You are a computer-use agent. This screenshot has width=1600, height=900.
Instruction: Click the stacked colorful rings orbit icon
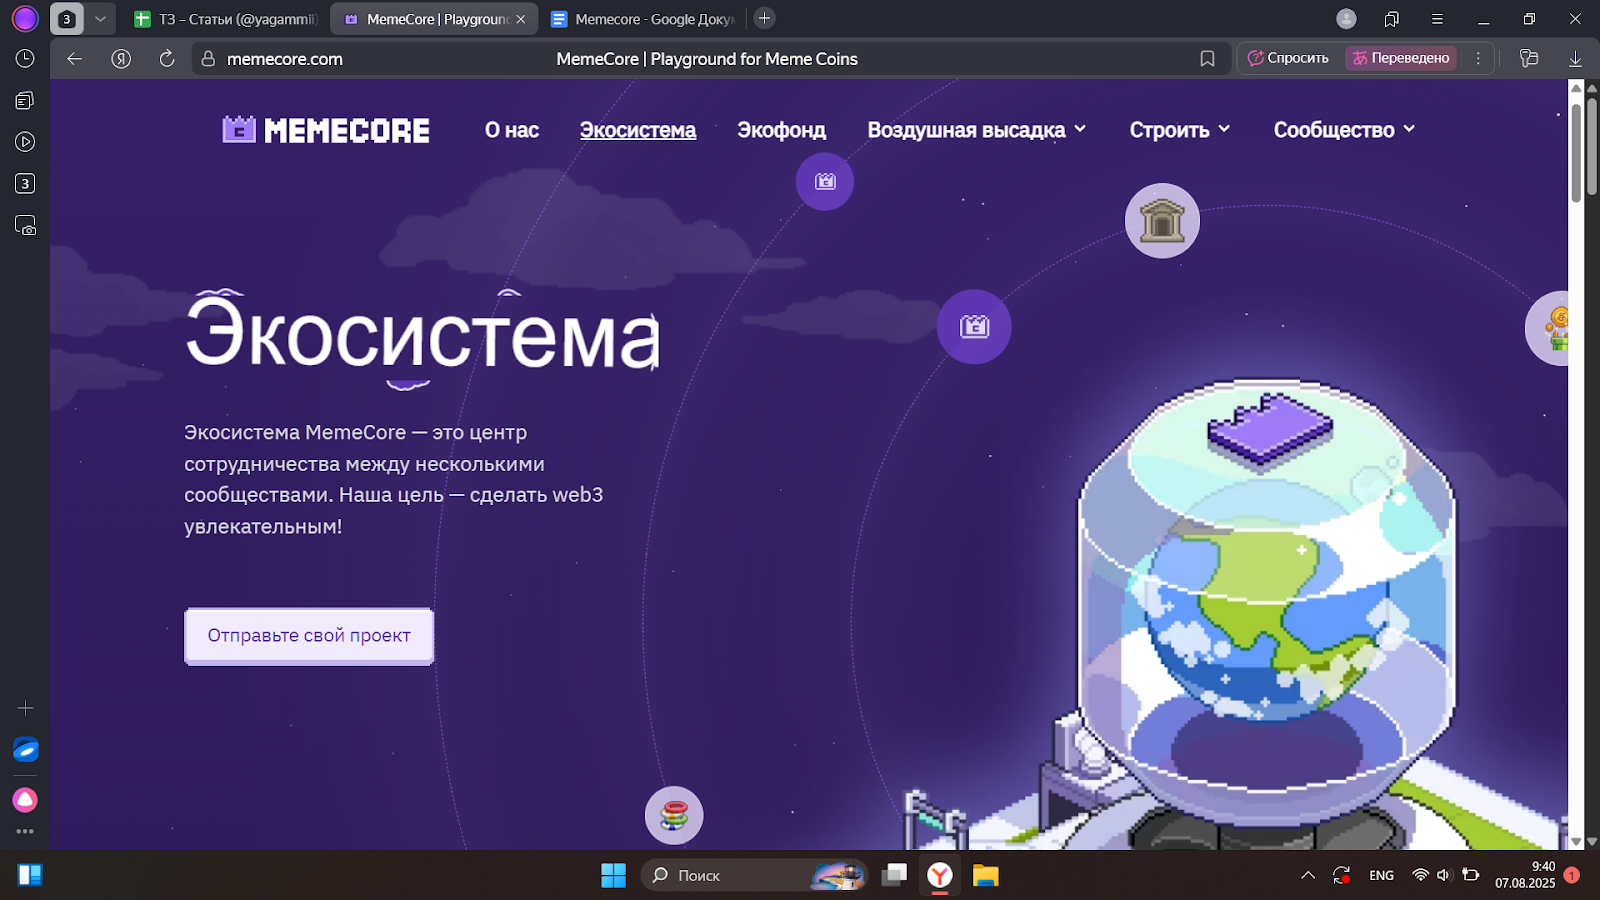click(x=674, y=816)
